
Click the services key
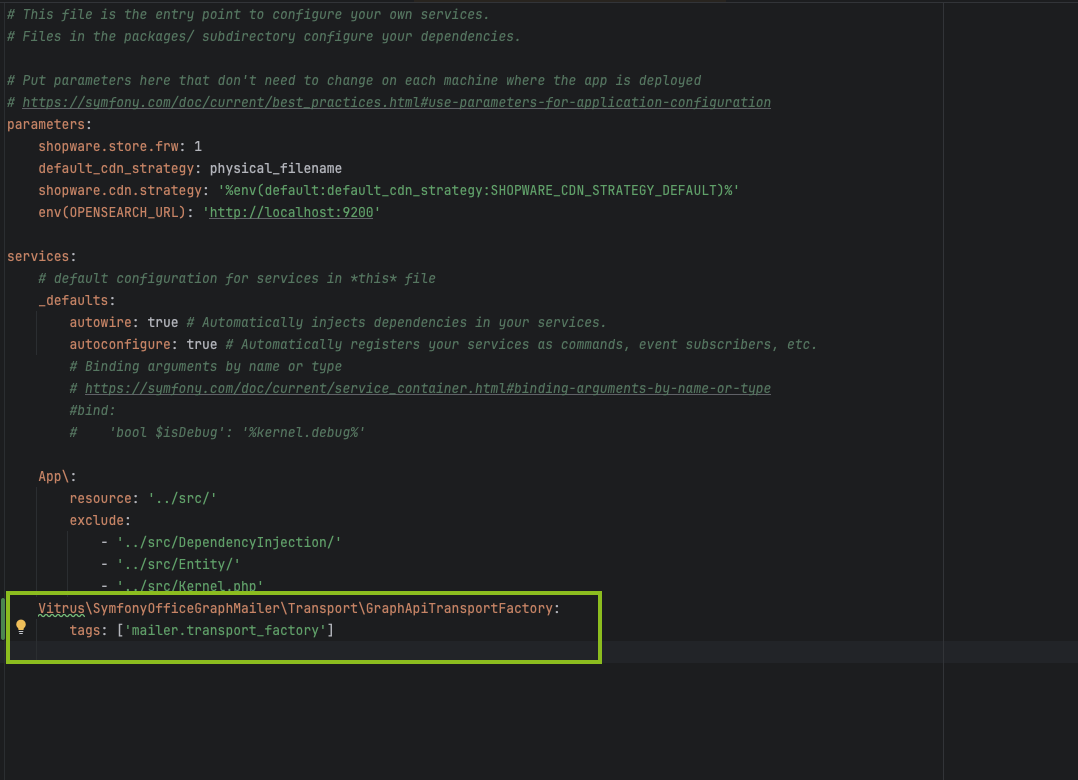click(38, 256)
